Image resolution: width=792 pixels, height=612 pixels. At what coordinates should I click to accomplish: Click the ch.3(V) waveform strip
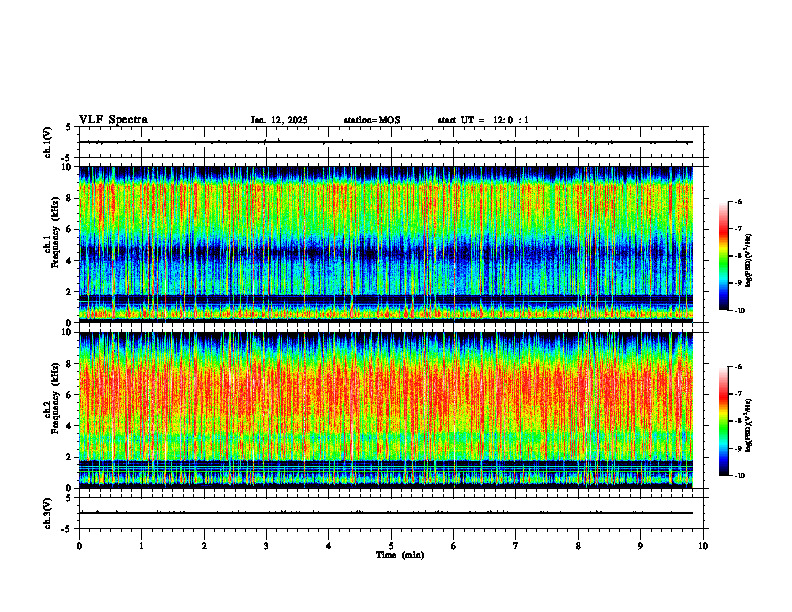[386, 513]
